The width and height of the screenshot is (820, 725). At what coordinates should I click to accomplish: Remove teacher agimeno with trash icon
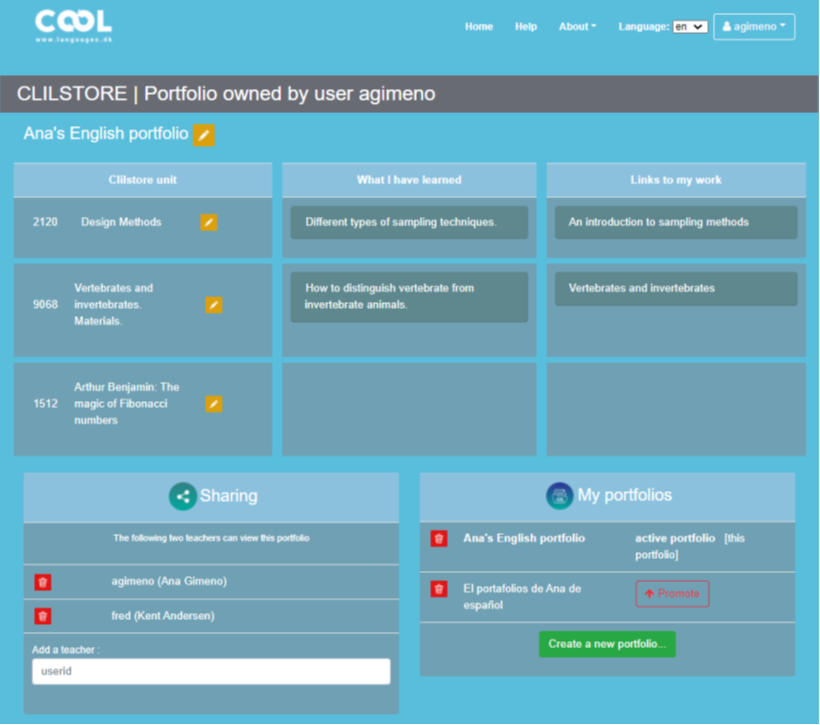(42, 582)
